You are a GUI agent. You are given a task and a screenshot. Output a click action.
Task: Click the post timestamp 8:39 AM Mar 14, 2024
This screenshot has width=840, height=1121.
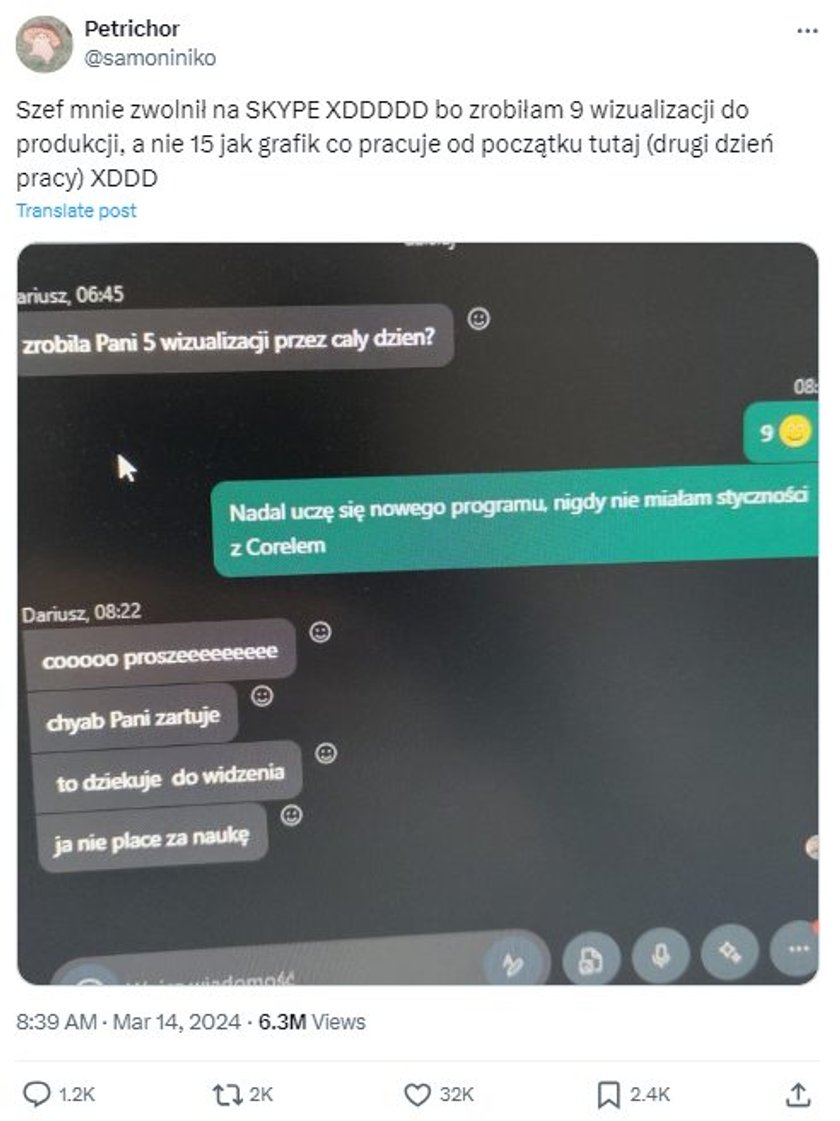coord(128,1022)
